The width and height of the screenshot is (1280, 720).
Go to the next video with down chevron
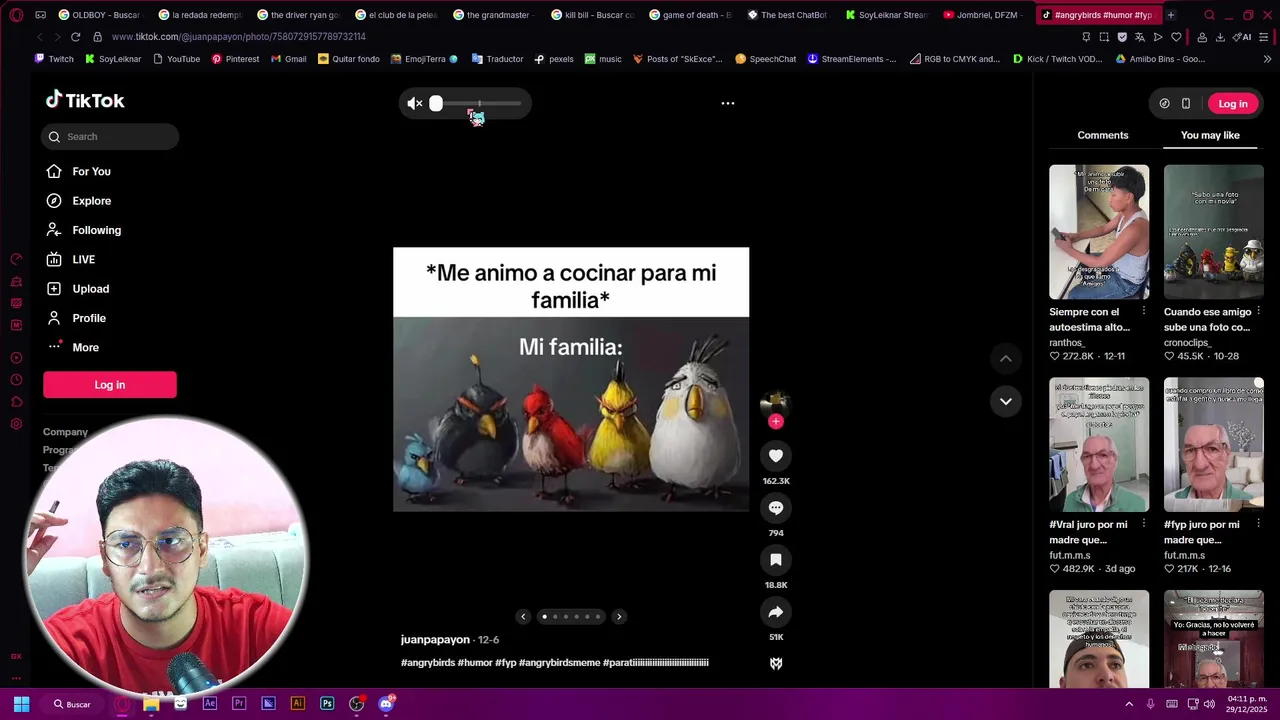tap(1006, 401)
